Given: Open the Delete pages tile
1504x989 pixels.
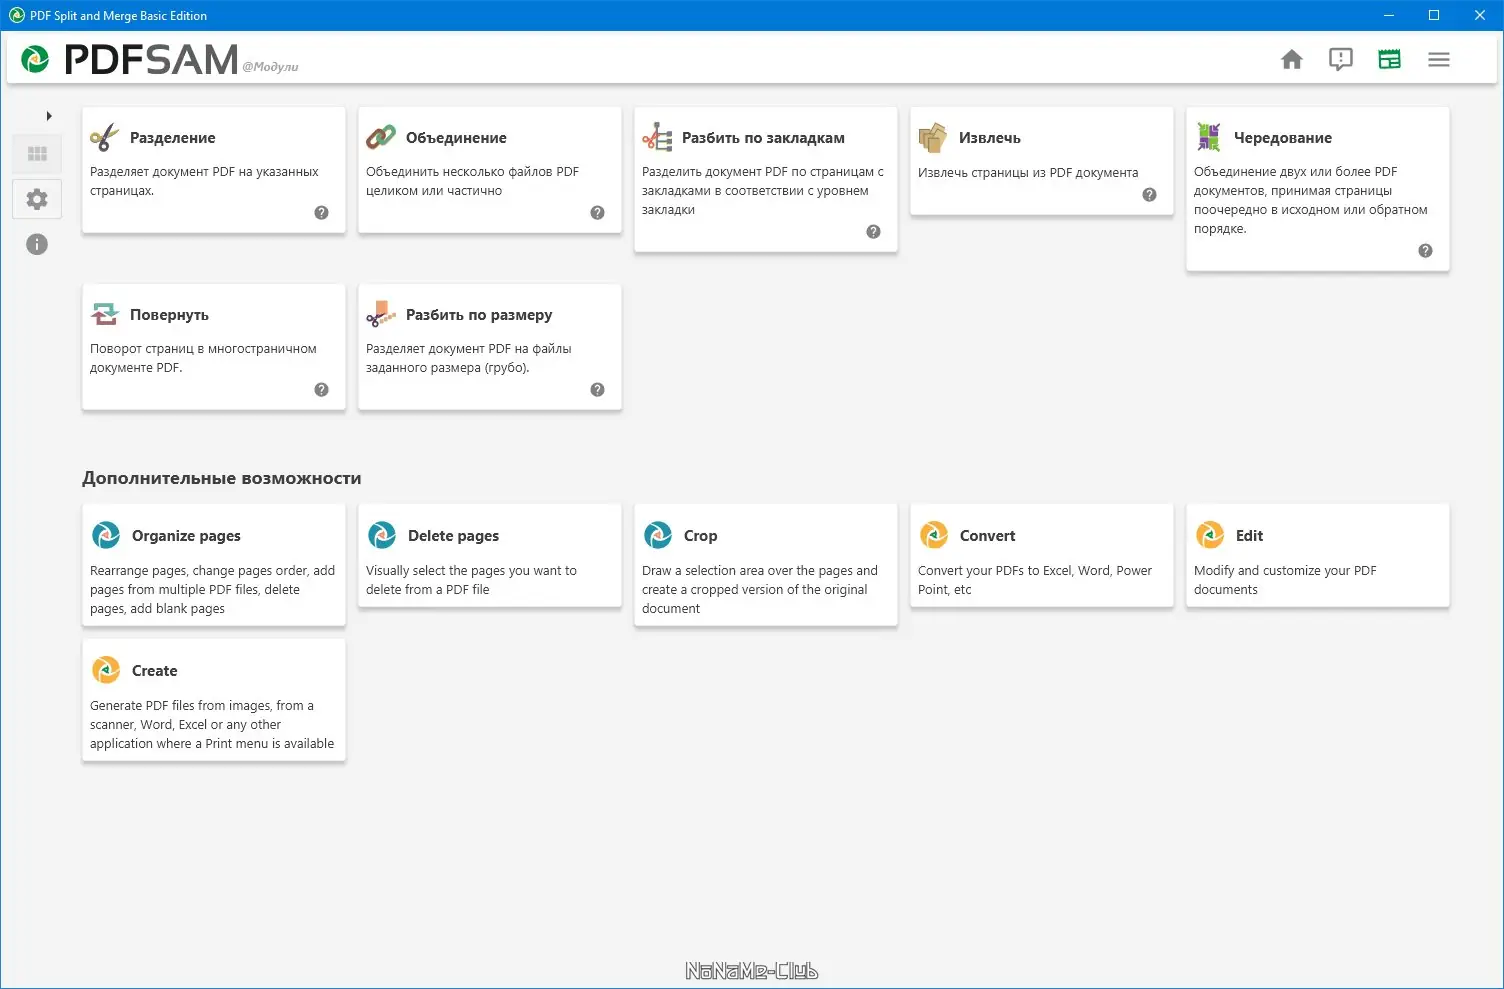Looking at the screenshot, I should [x=490, y=555].
